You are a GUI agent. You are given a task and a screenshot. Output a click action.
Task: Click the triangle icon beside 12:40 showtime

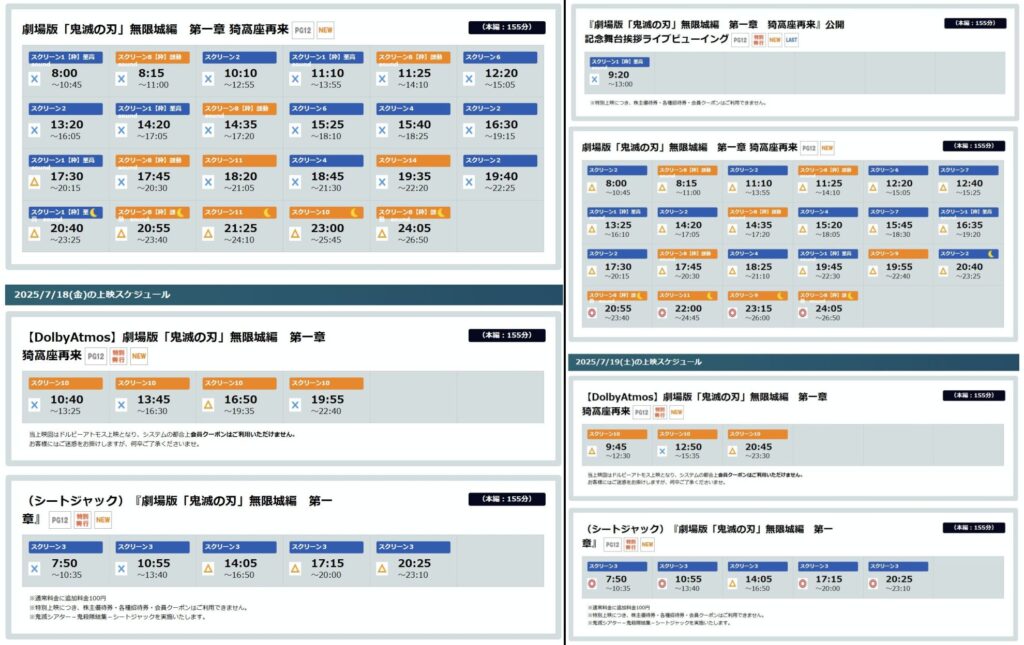[x=943, y=187]
